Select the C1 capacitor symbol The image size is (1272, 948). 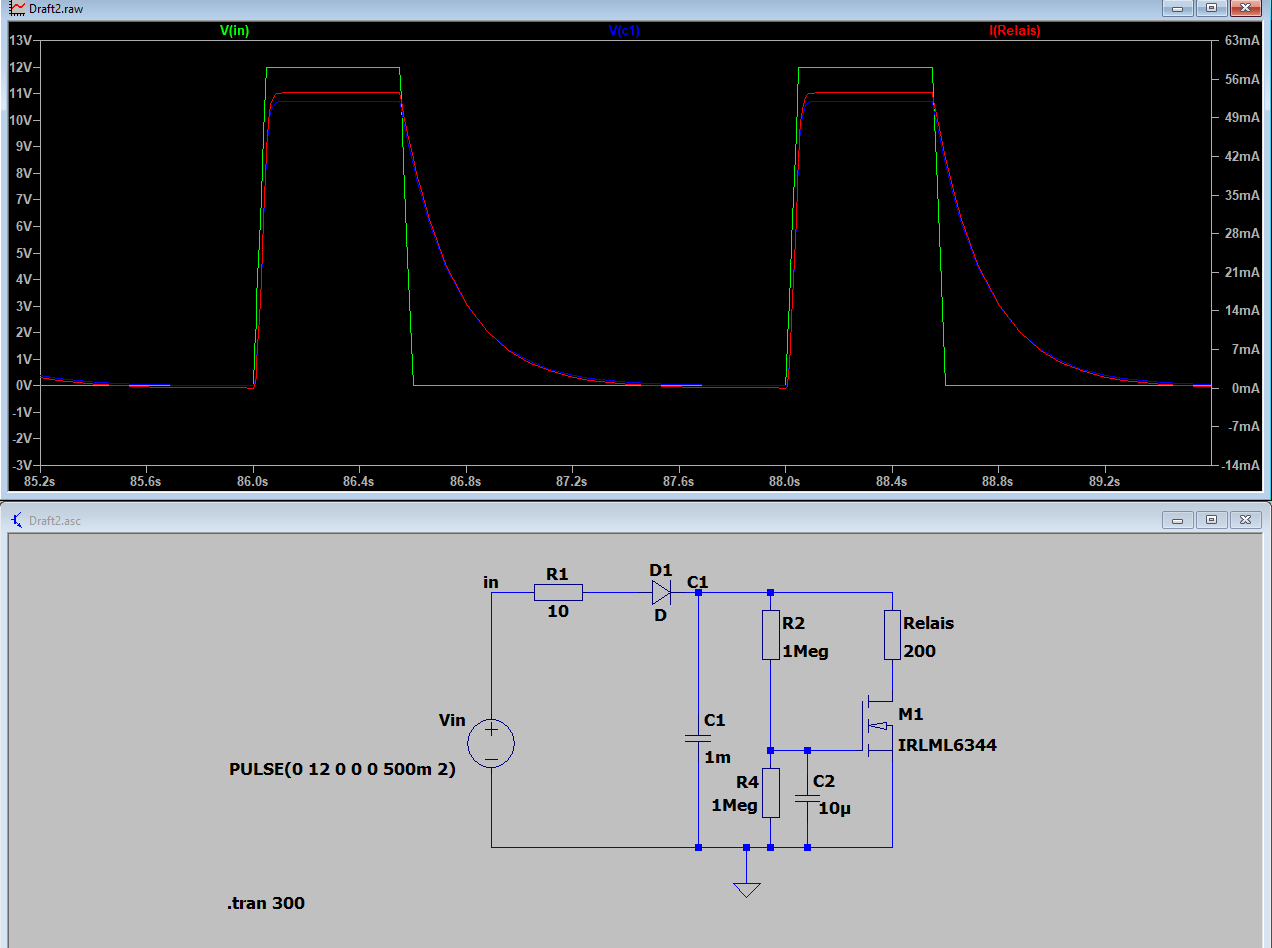click(x=698, y=737)
